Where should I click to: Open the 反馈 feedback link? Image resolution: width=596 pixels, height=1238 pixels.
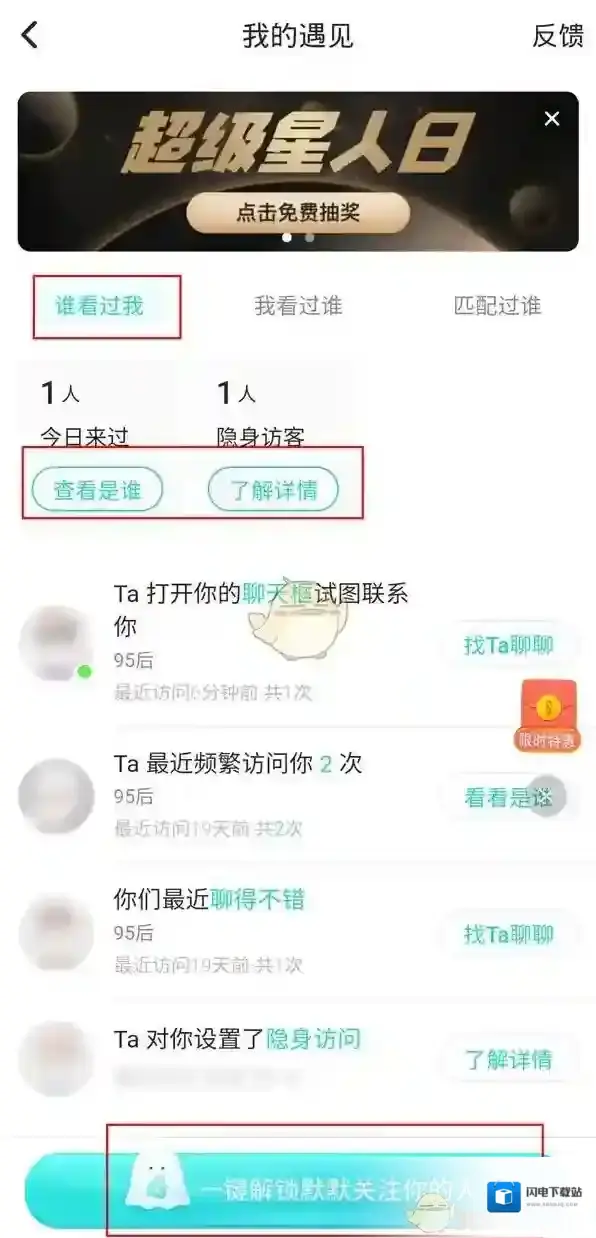[557, 36]
